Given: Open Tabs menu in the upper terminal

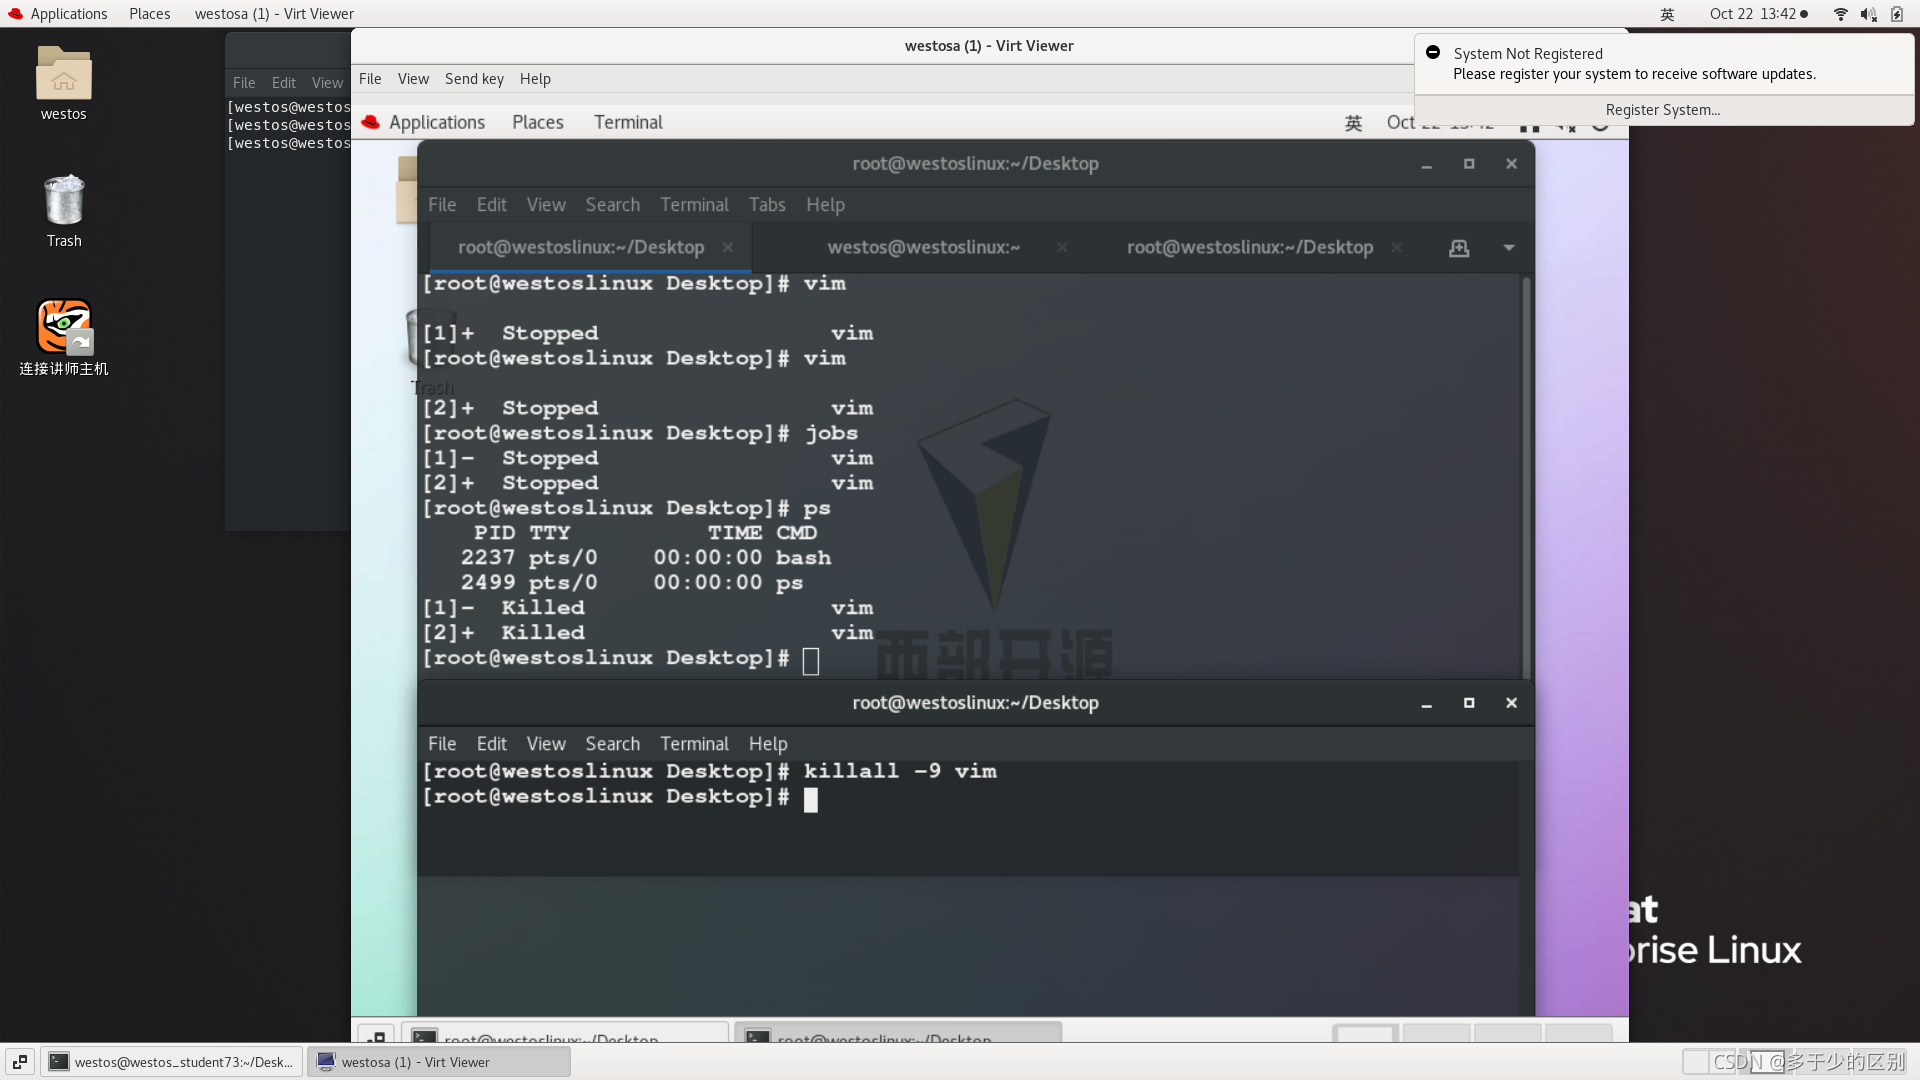Looking at the screenshot, I should click(x=767, y=205).
